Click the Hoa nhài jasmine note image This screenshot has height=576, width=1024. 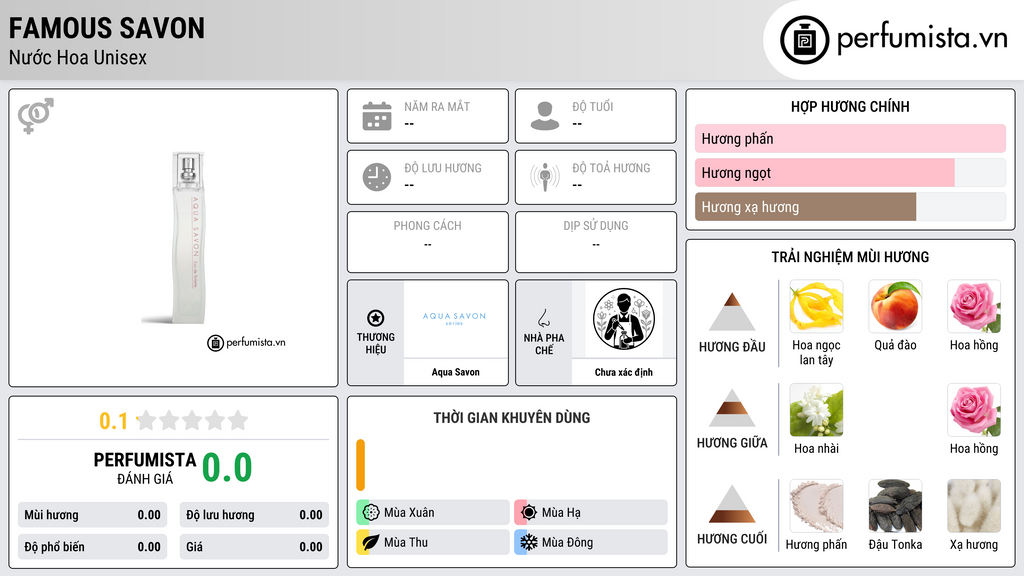tap(816, 410)
